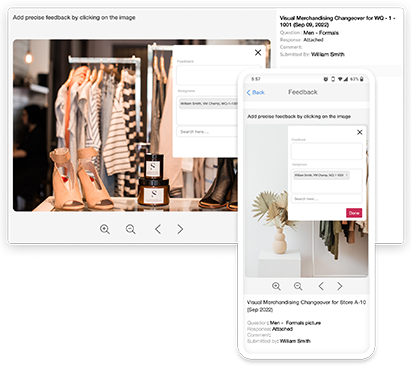Click the 'Search here' field in desktop popup
Viewport: 411px width, 370px height.
[207, 132]
